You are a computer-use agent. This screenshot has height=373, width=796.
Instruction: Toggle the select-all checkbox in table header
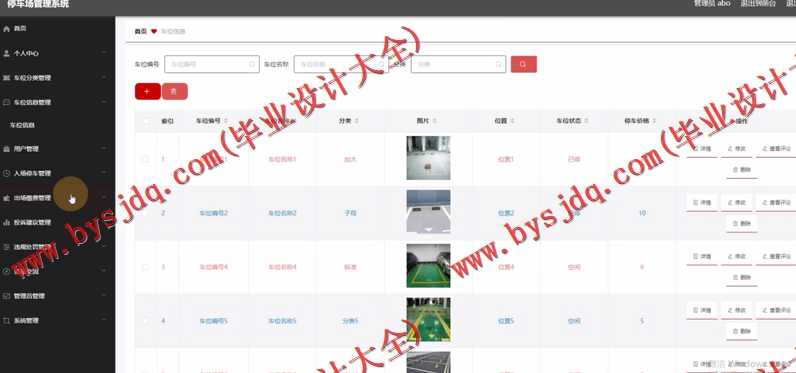(x=146, y=121)
